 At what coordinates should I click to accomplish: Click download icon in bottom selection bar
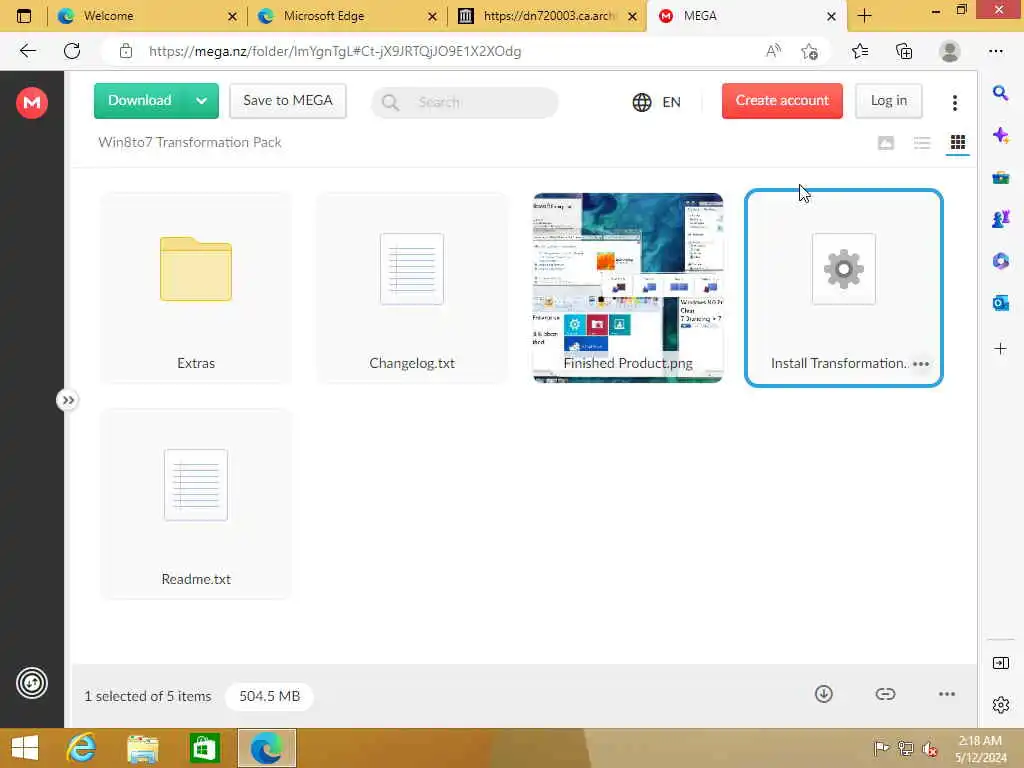point(824,694)
